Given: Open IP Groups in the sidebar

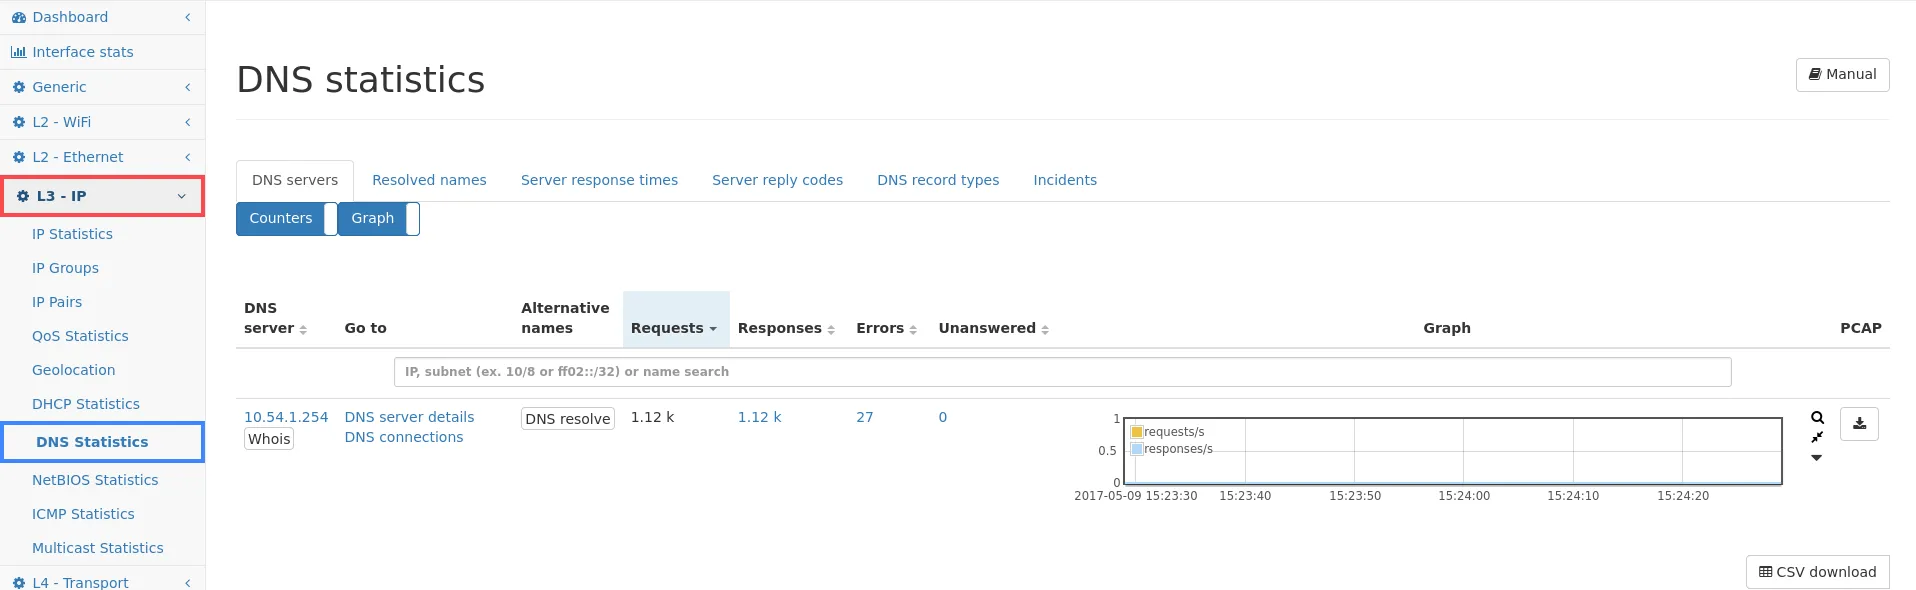Looking at the screenshot, I should click(x=65, y=268).
